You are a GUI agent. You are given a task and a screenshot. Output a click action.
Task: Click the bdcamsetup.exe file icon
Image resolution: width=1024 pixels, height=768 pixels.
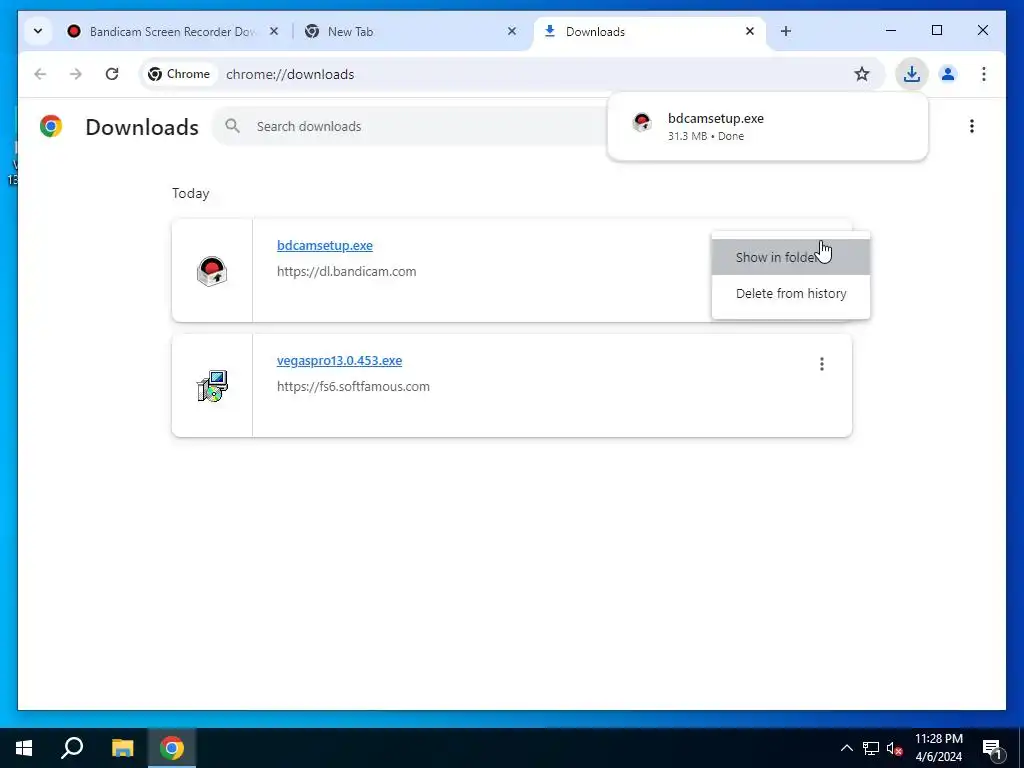pos(212,271)
